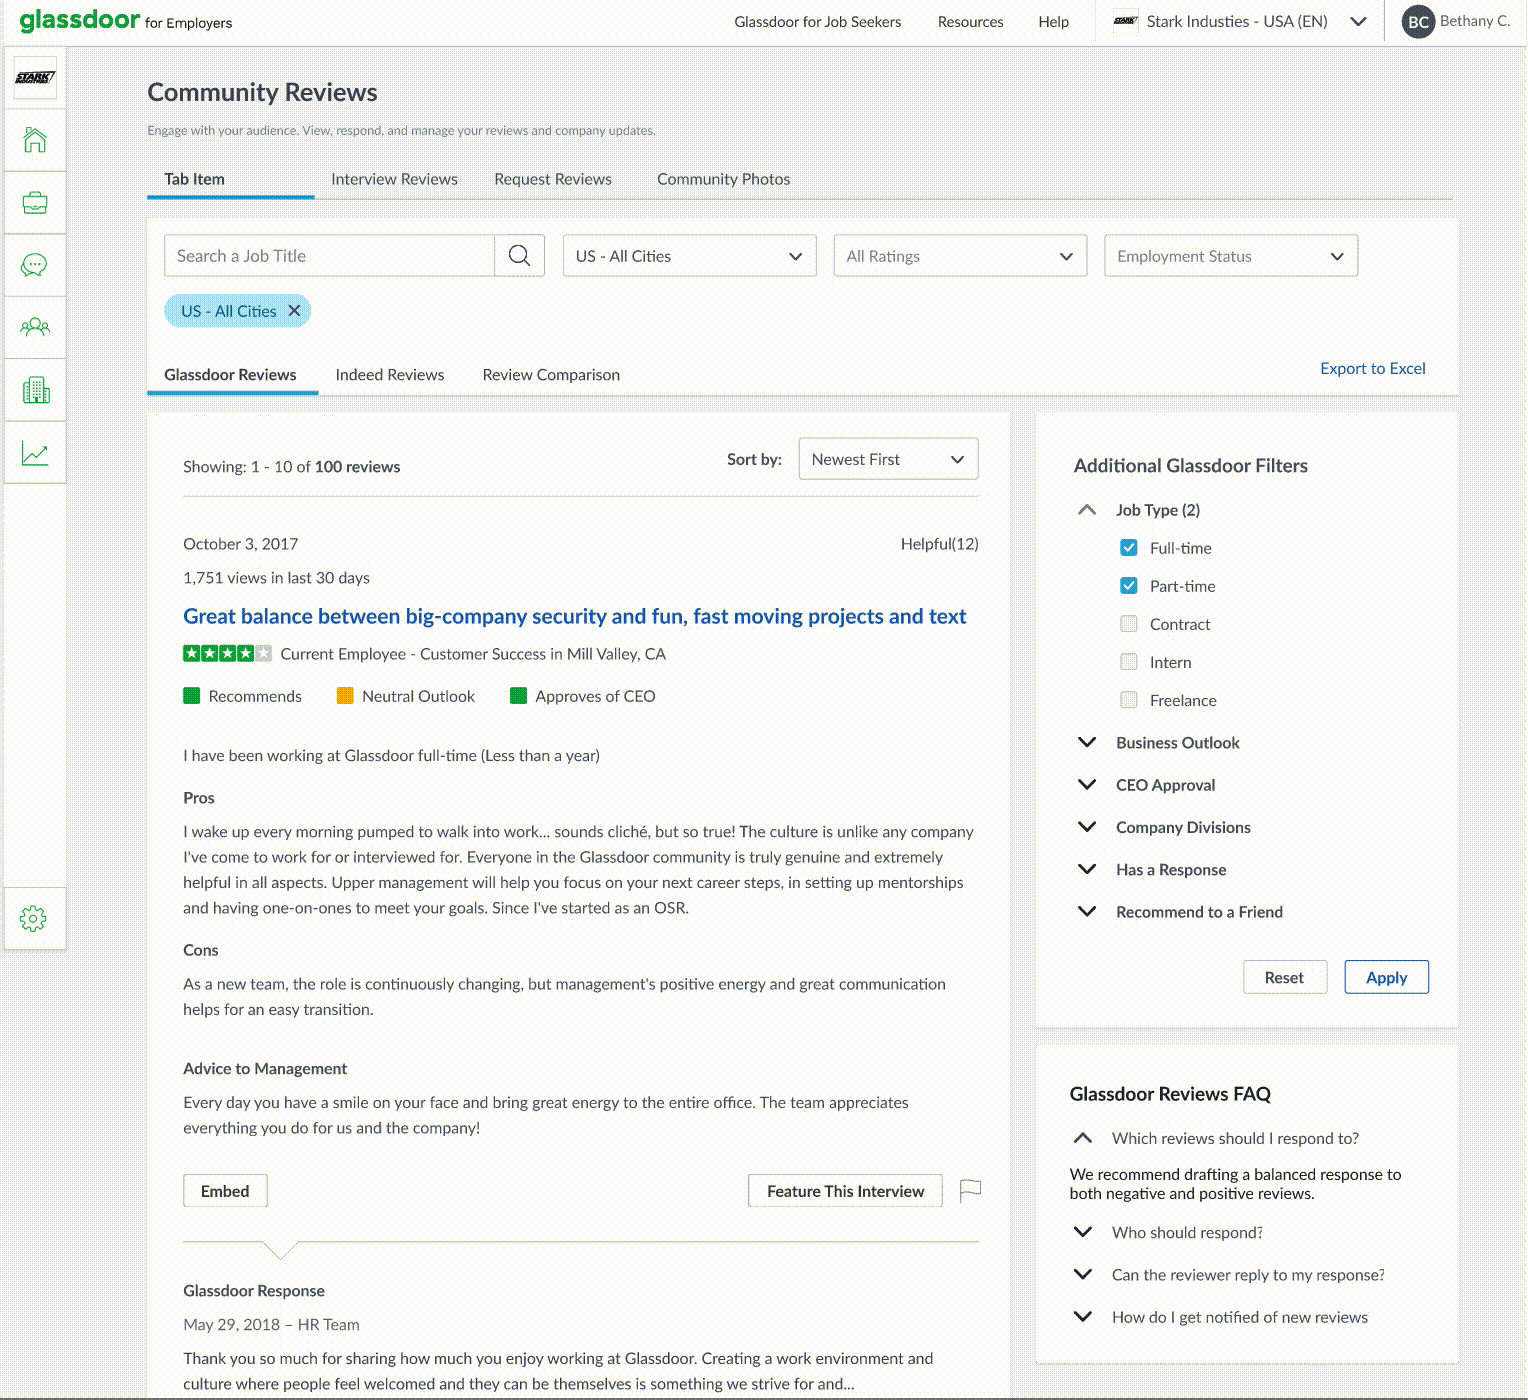This screenshot has width=1528, height=1400.
Task: Open the US - All Cities dropdown
Action: pyautogui.click(x=690, y=256)
